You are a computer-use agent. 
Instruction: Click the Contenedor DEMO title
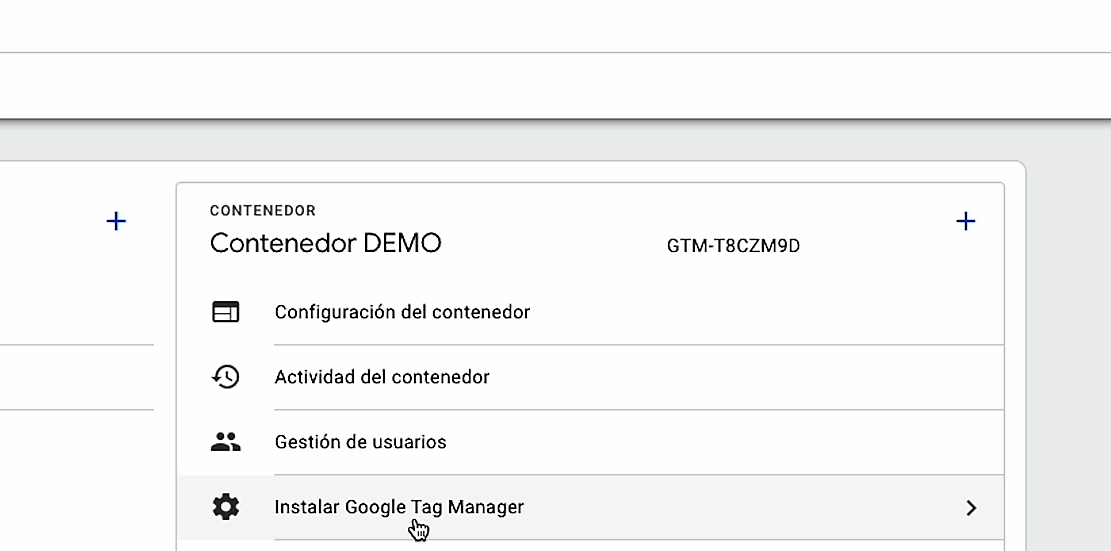pos(325,243)
